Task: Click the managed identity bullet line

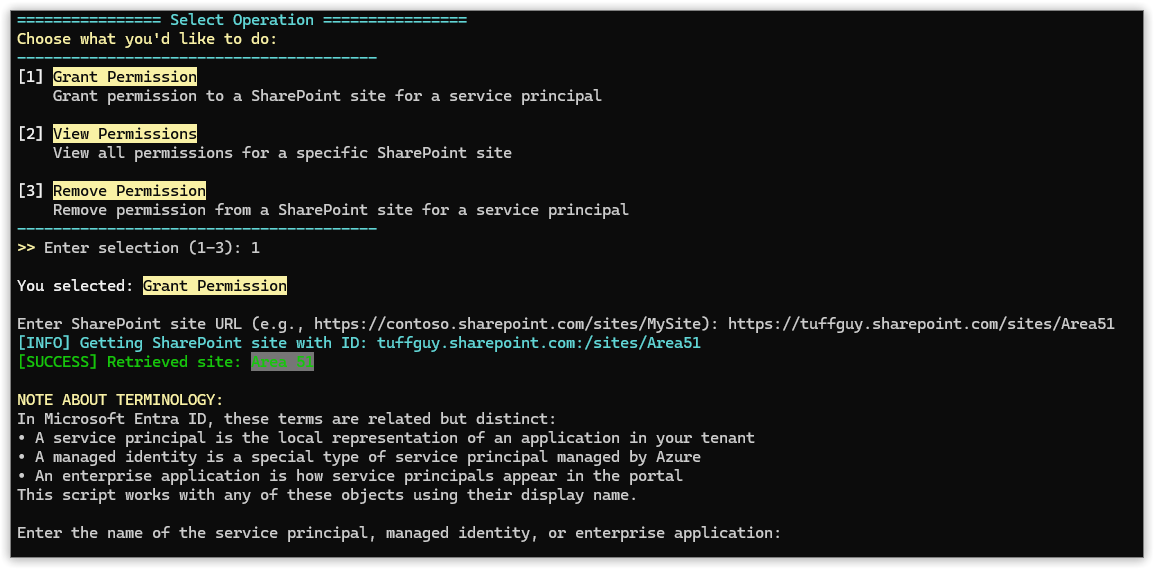Action: pyautogui.click(x=359, y=457)
